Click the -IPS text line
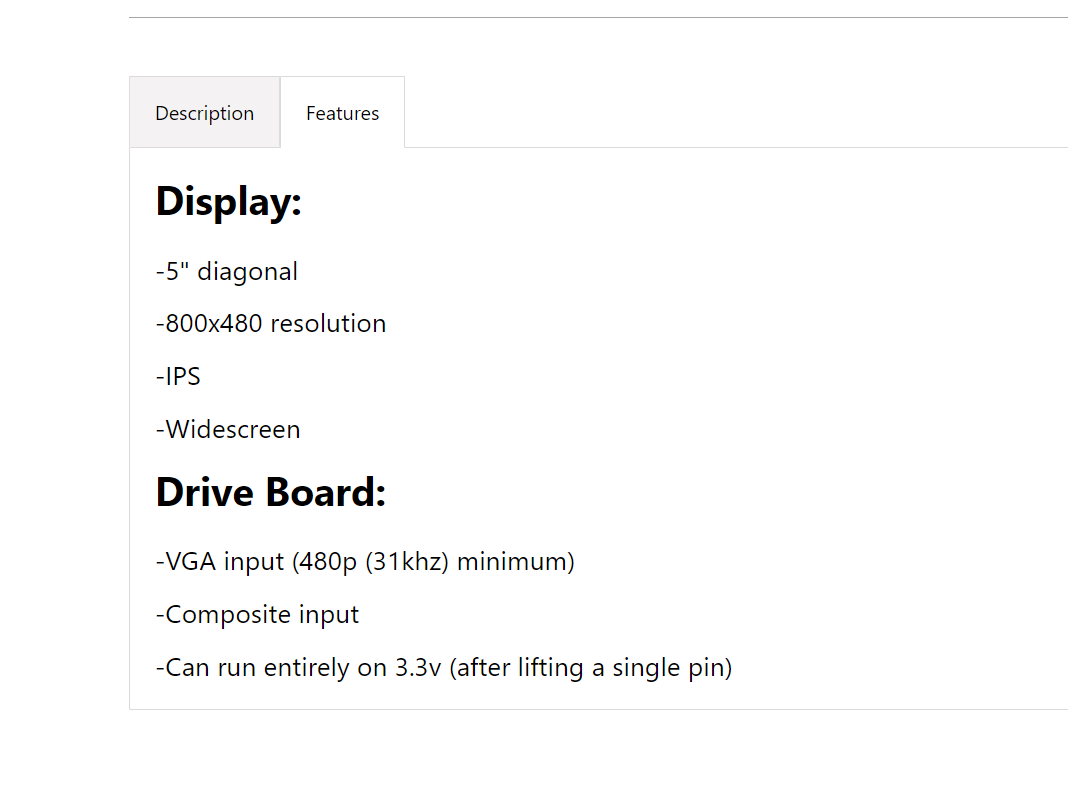The image size is (1068, 806). click(178, 376)
